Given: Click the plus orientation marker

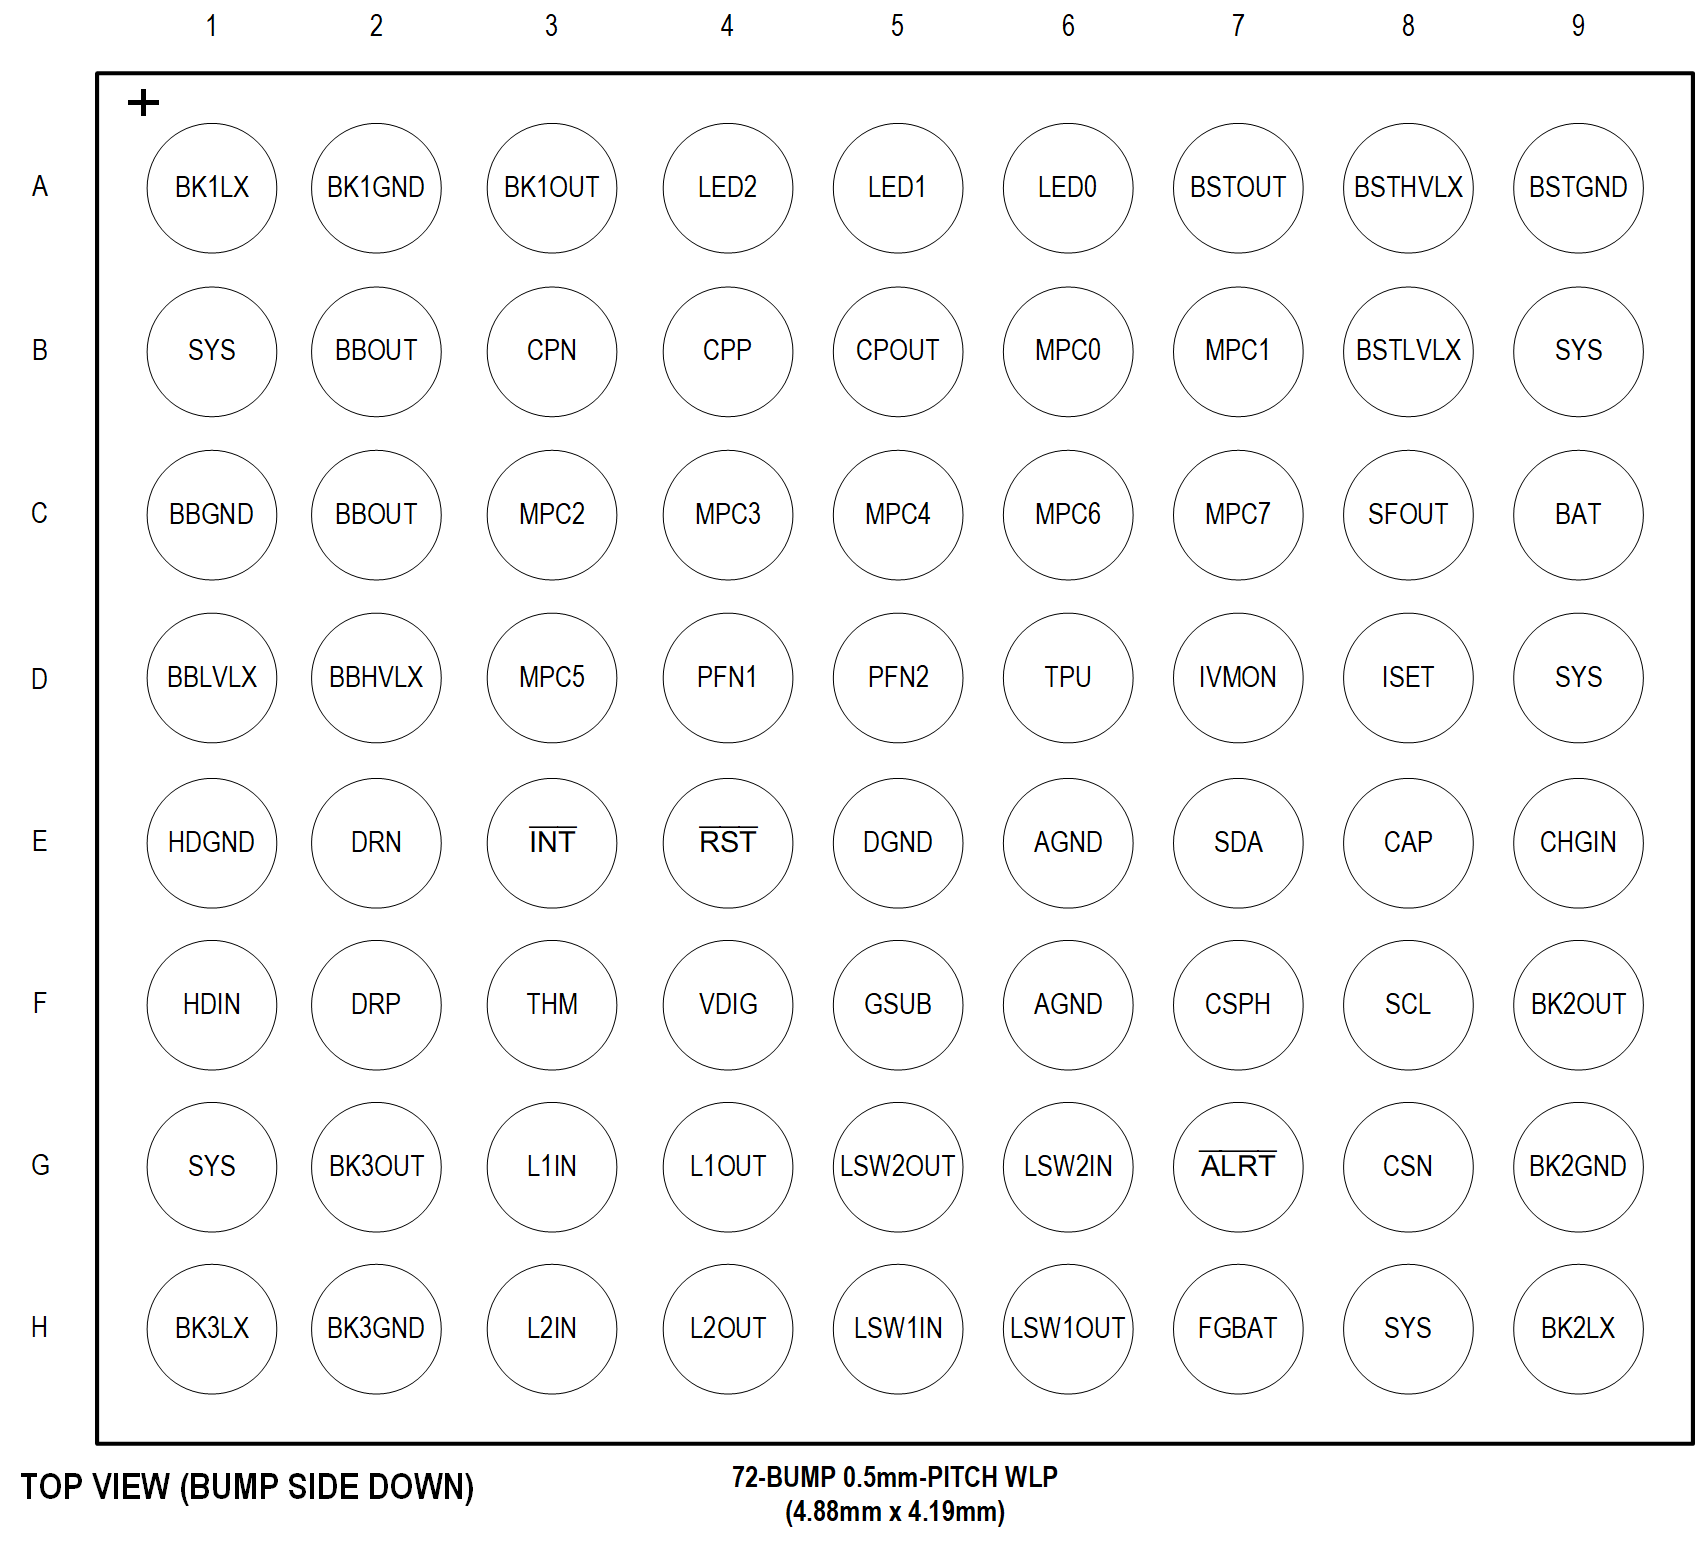Looking at the screenshot, I should (143, 101).
